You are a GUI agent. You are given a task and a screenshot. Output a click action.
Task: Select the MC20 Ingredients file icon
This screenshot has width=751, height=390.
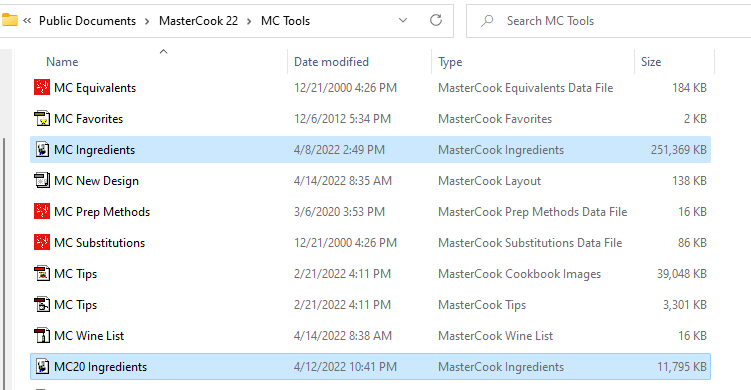click(x=42, y=367)
